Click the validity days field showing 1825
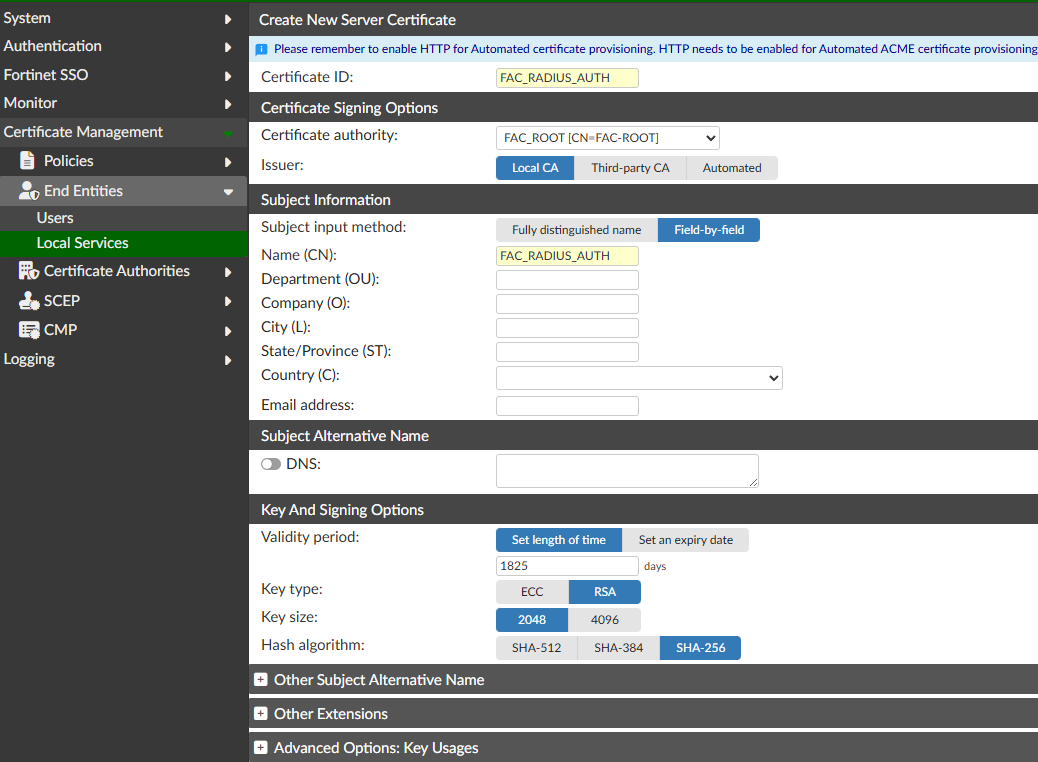This screenshot has width=1038, height=762. coord(567,565)
